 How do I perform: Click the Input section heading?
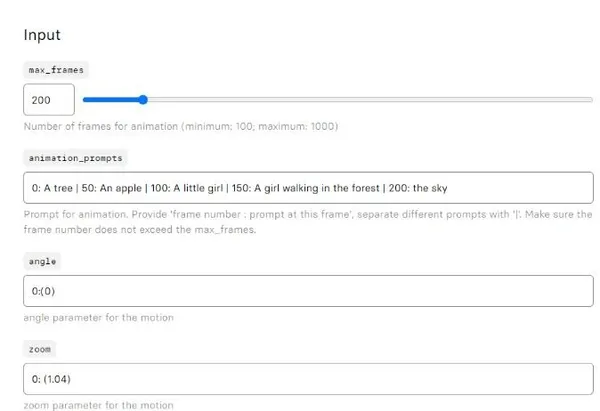point(42,35)
